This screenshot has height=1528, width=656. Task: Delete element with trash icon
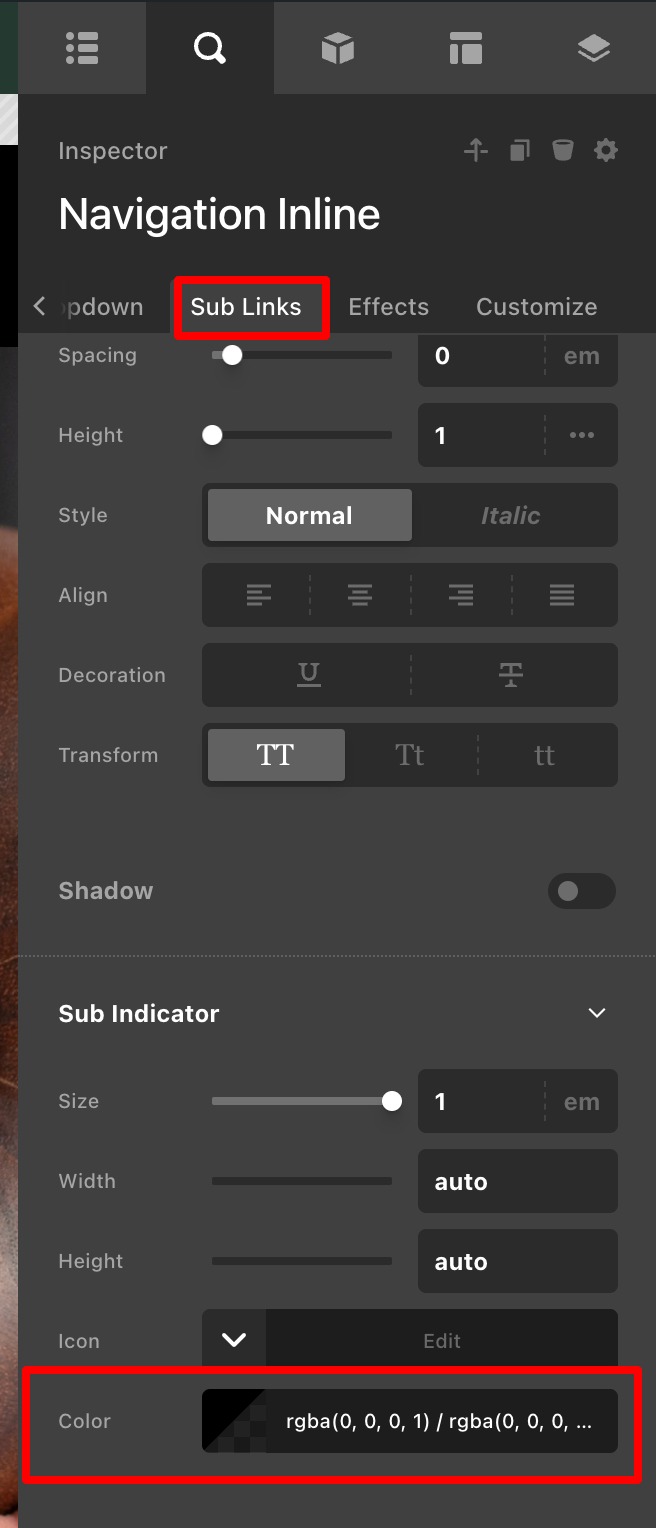pyautogui.click(x=563, y=151)
